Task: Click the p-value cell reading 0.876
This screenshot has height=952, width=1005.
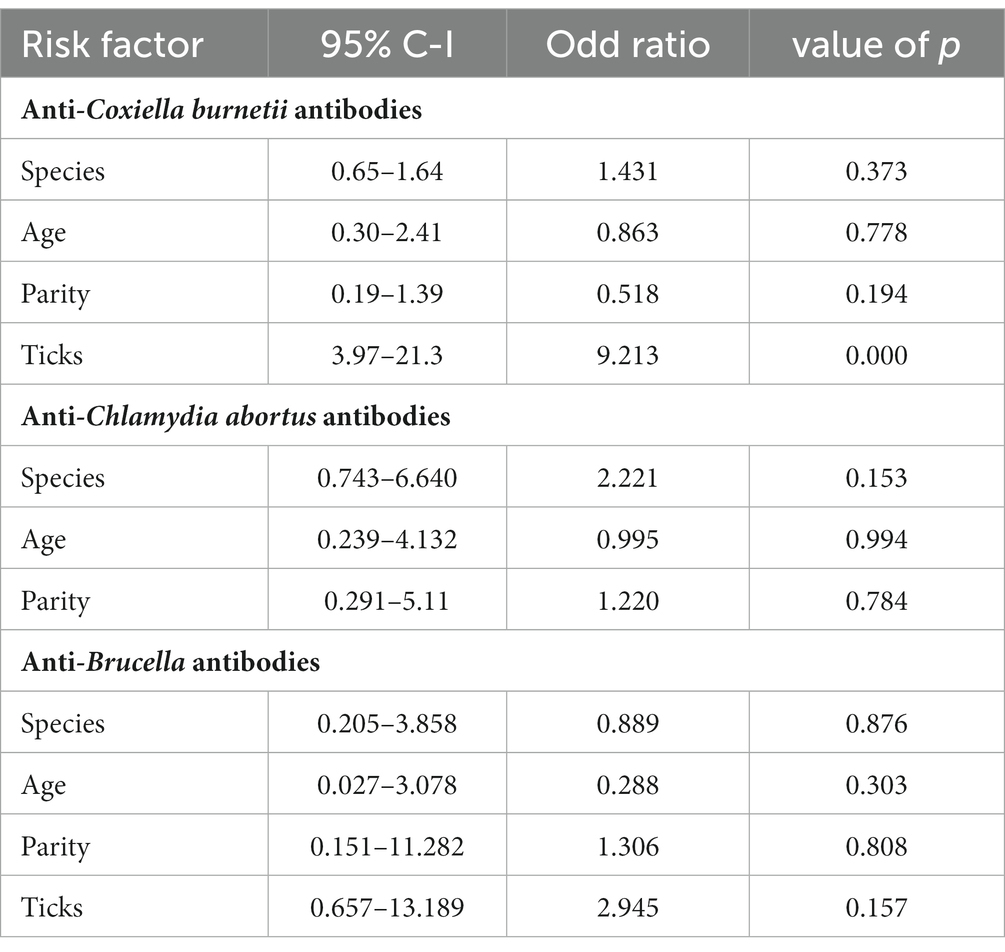Action: point(875,723)
